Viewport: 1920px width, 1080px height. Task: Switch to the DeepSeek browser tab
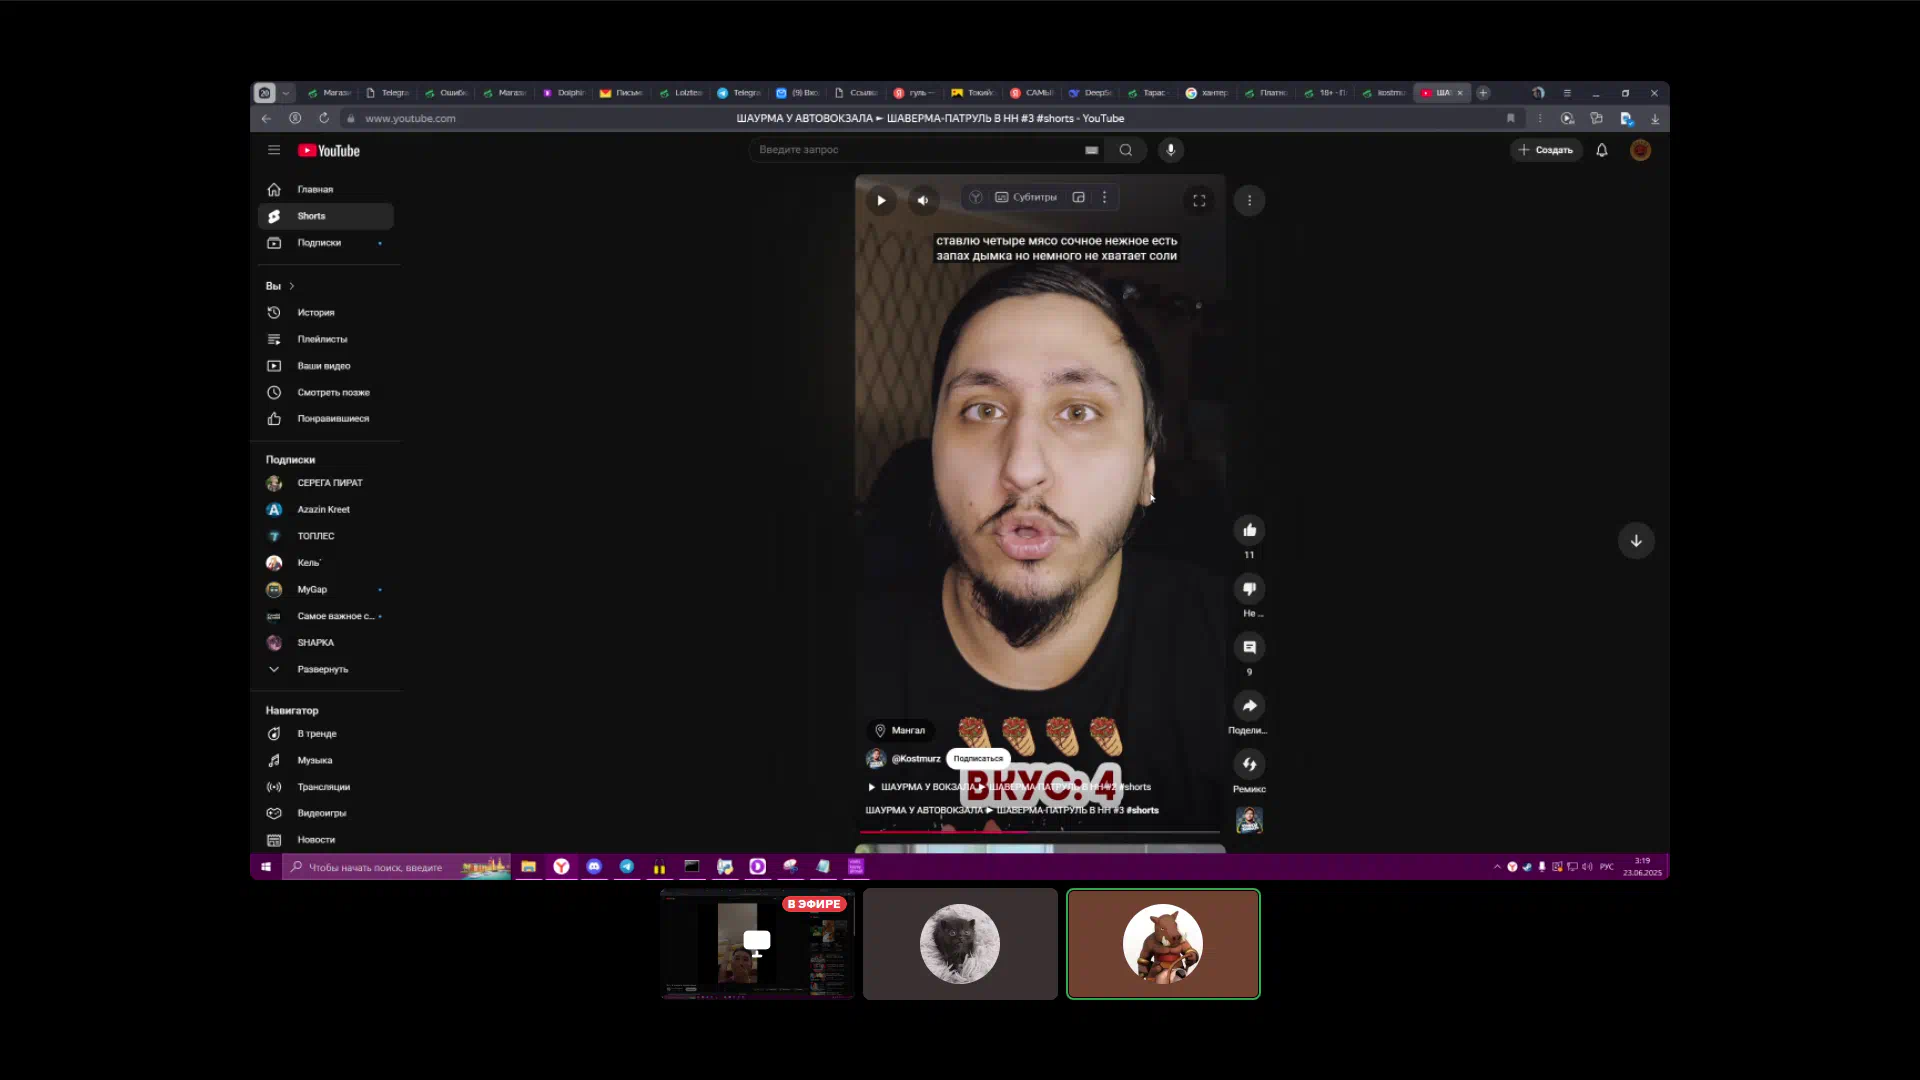point(1091,93)
